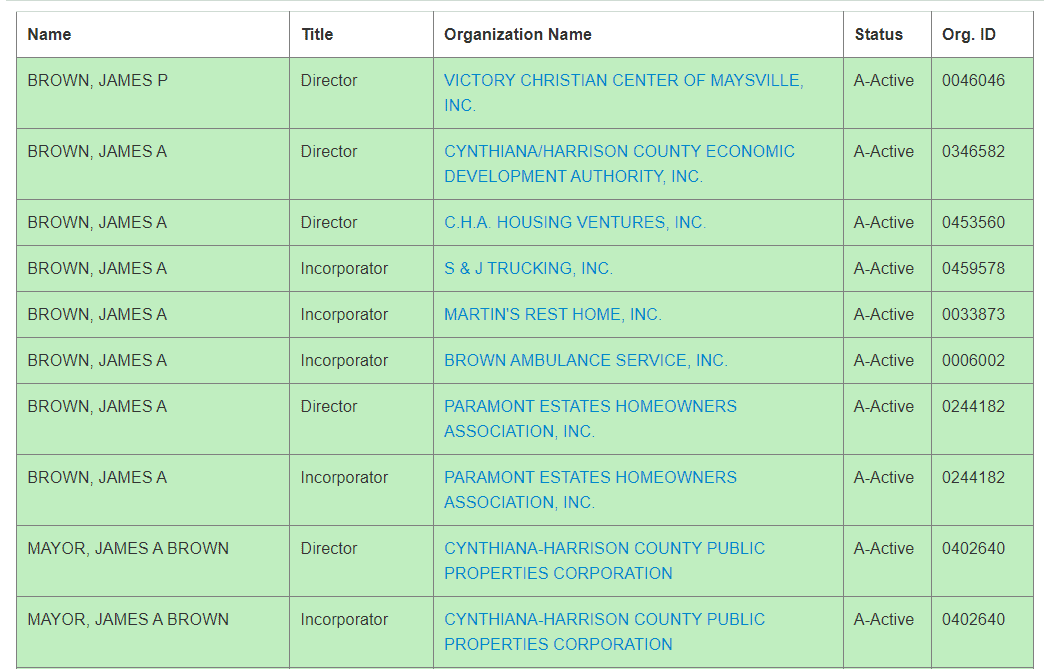Open the BROWN AMBULANCE SERVICE link
This screenshot has width=1048, height=669.
coord(584,360)
